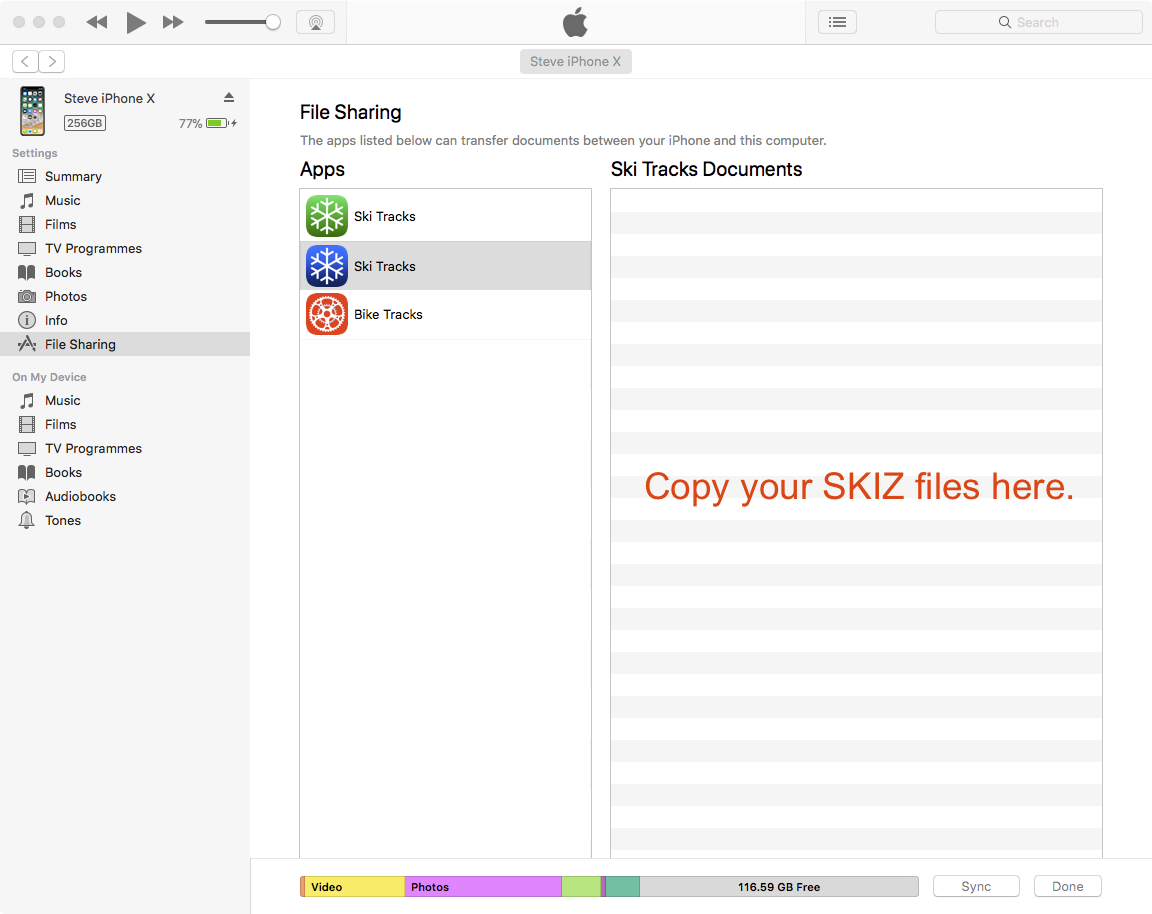Click the 116.59 GB Free storage segment

779,887
